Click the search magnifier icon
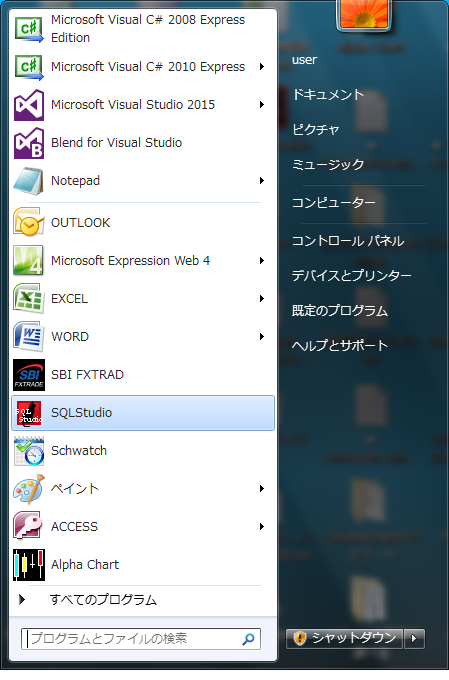Image resolution: width=449 pixels, height=680 pixels. point(249,639)
